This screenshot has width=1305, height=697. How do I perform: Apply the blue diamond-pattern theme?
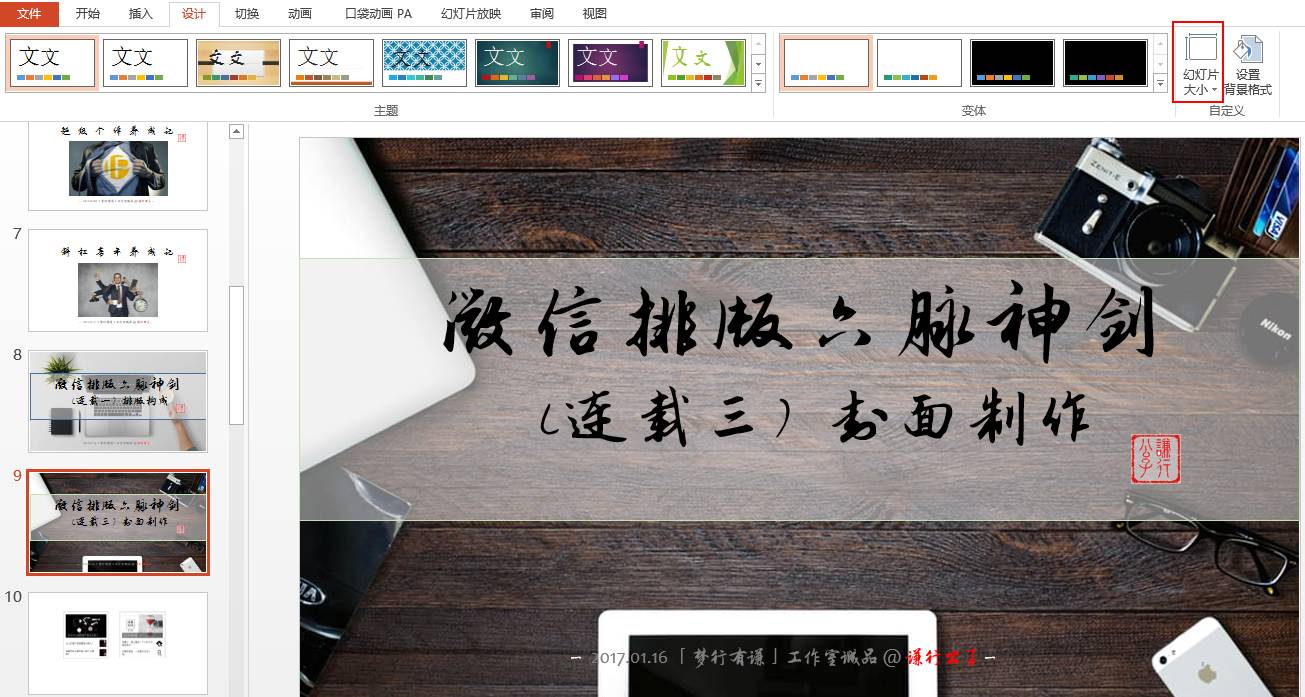pyautogui.click(x=424, y=63)
